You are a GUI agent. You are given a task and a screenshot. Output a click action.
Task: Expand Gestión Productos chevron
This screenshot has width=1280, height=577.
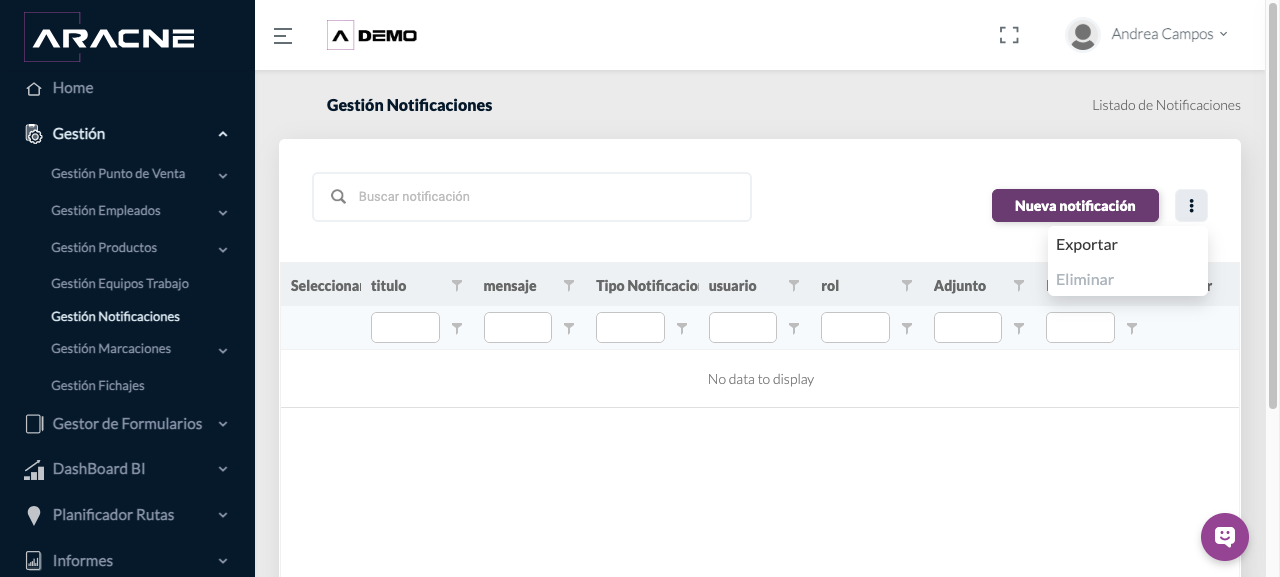[222, 250]
